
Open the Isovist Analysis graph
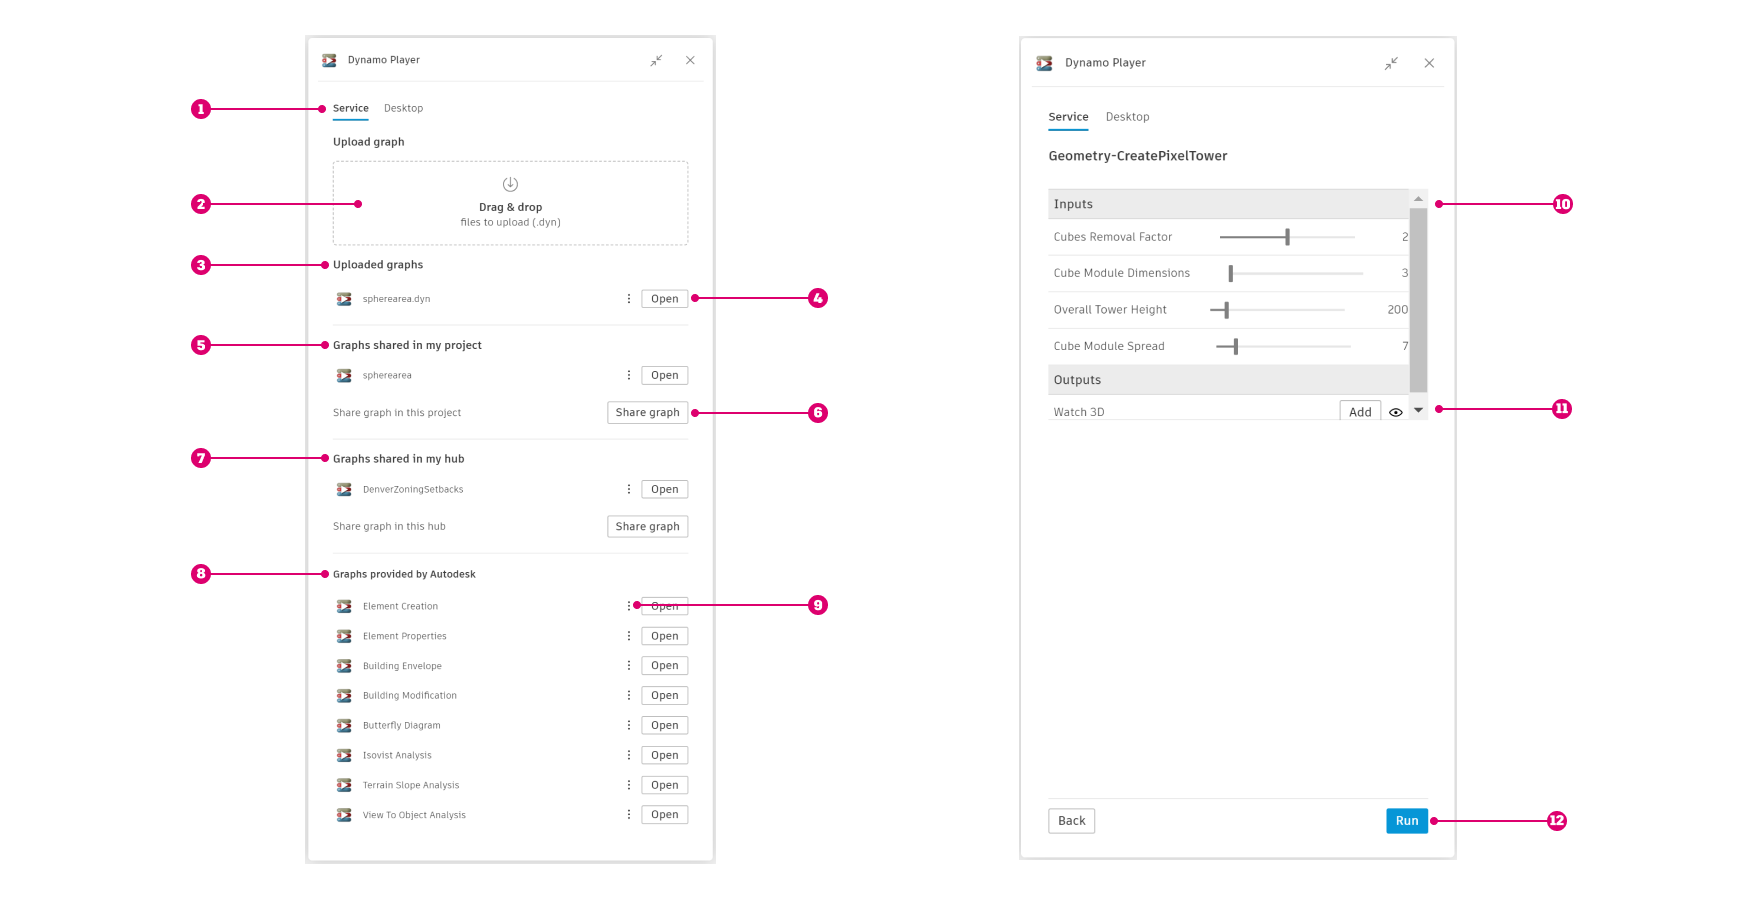[665, 756]
